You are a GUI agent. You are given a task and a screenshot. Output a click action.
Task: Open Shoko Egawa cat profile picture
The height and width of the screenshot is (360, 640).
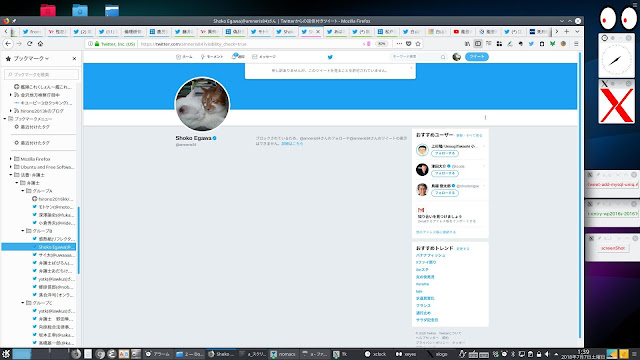click(202, 104)
